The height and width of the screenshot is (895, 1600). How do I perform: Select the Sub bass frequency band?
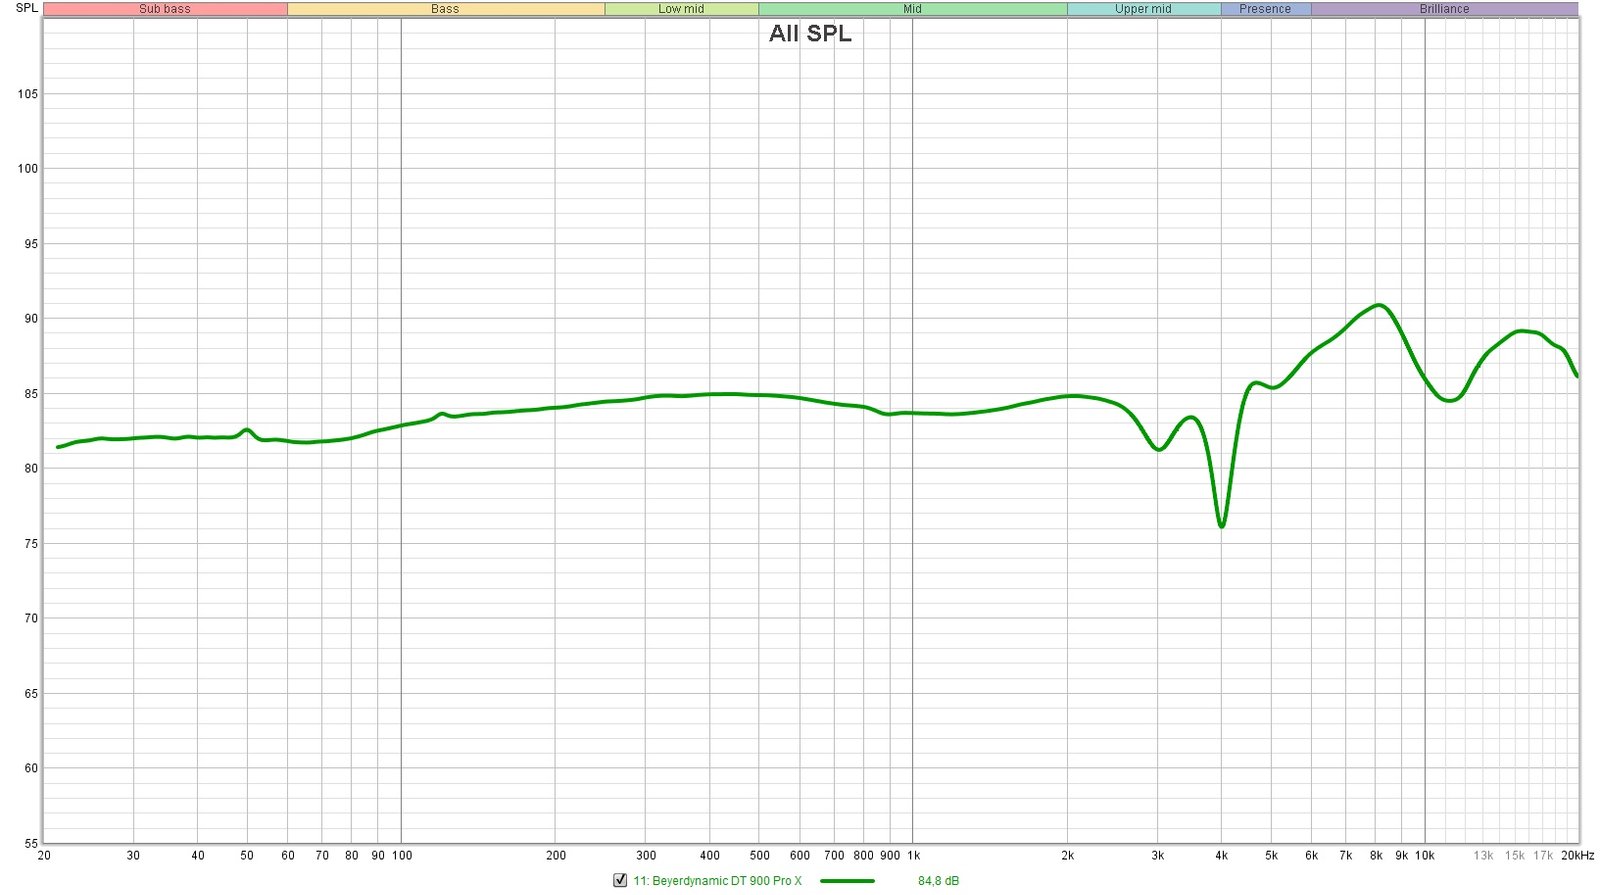point(165,9)
